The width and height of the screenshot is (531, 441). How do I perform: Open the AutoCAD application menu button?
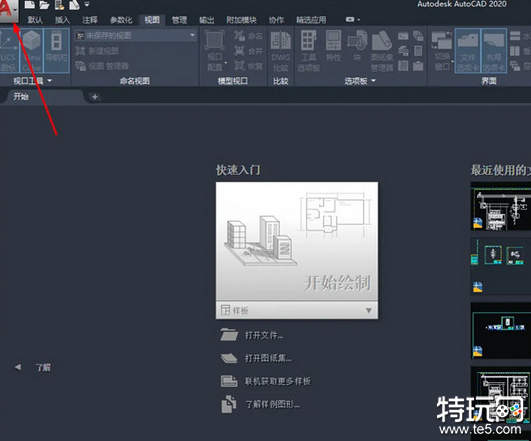[x=9, y=11]
